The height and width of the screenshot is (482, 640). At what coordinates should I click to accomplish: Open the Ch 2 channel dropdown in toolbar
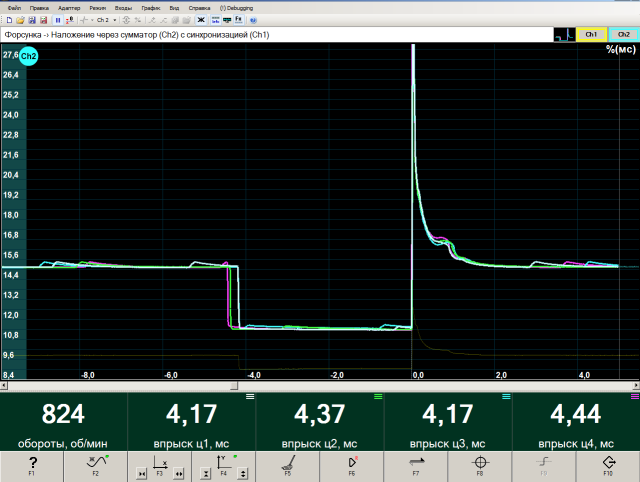(x=104, y=19)
